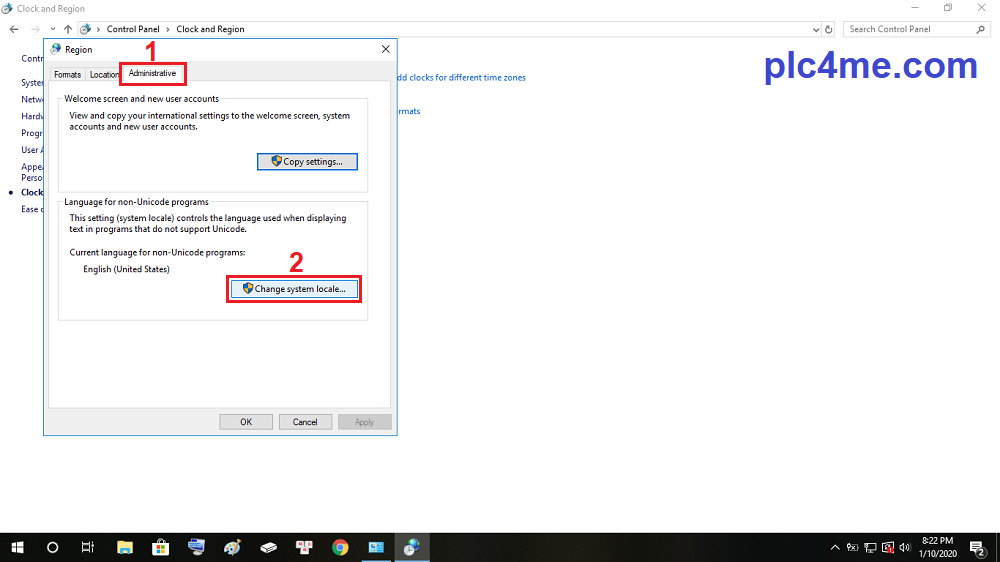Screen dimensions: 1000x562
Task: Refresh the Control Panel page
Action: (x=830, y=29)
